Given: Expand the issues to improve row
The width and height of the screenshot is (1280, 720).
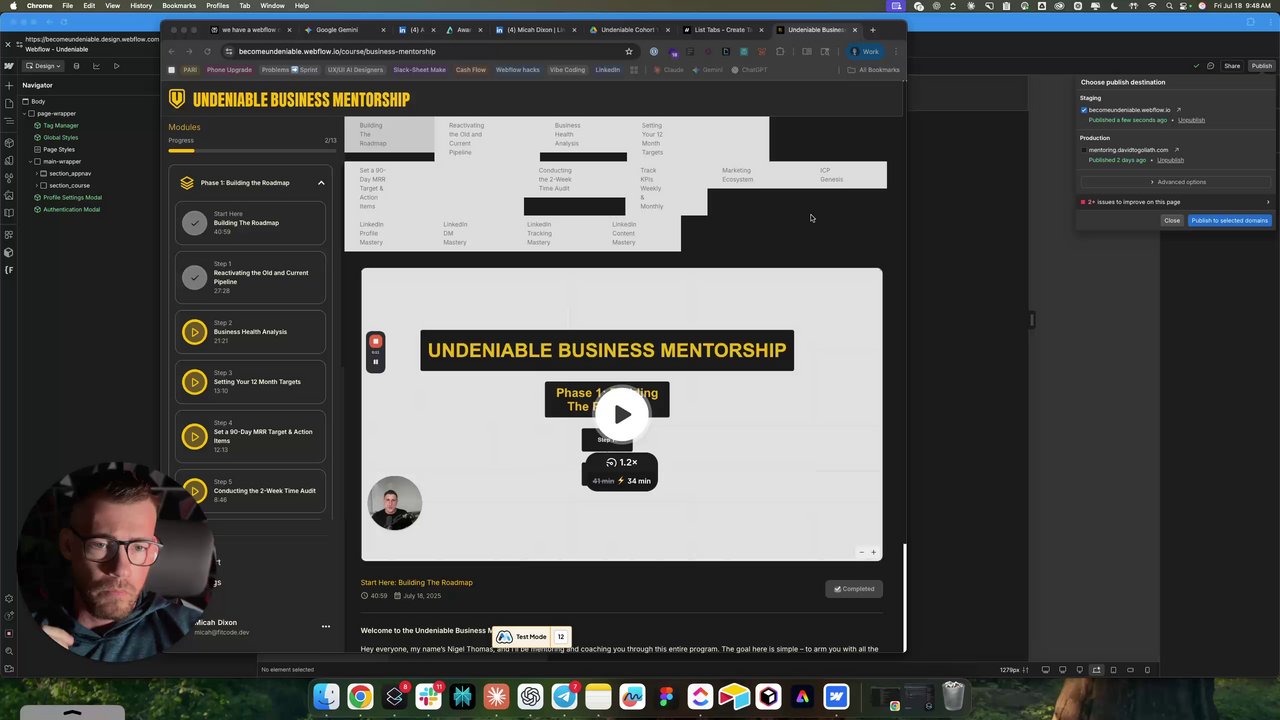Looking at the screenshot, I should pos(1175,202).
